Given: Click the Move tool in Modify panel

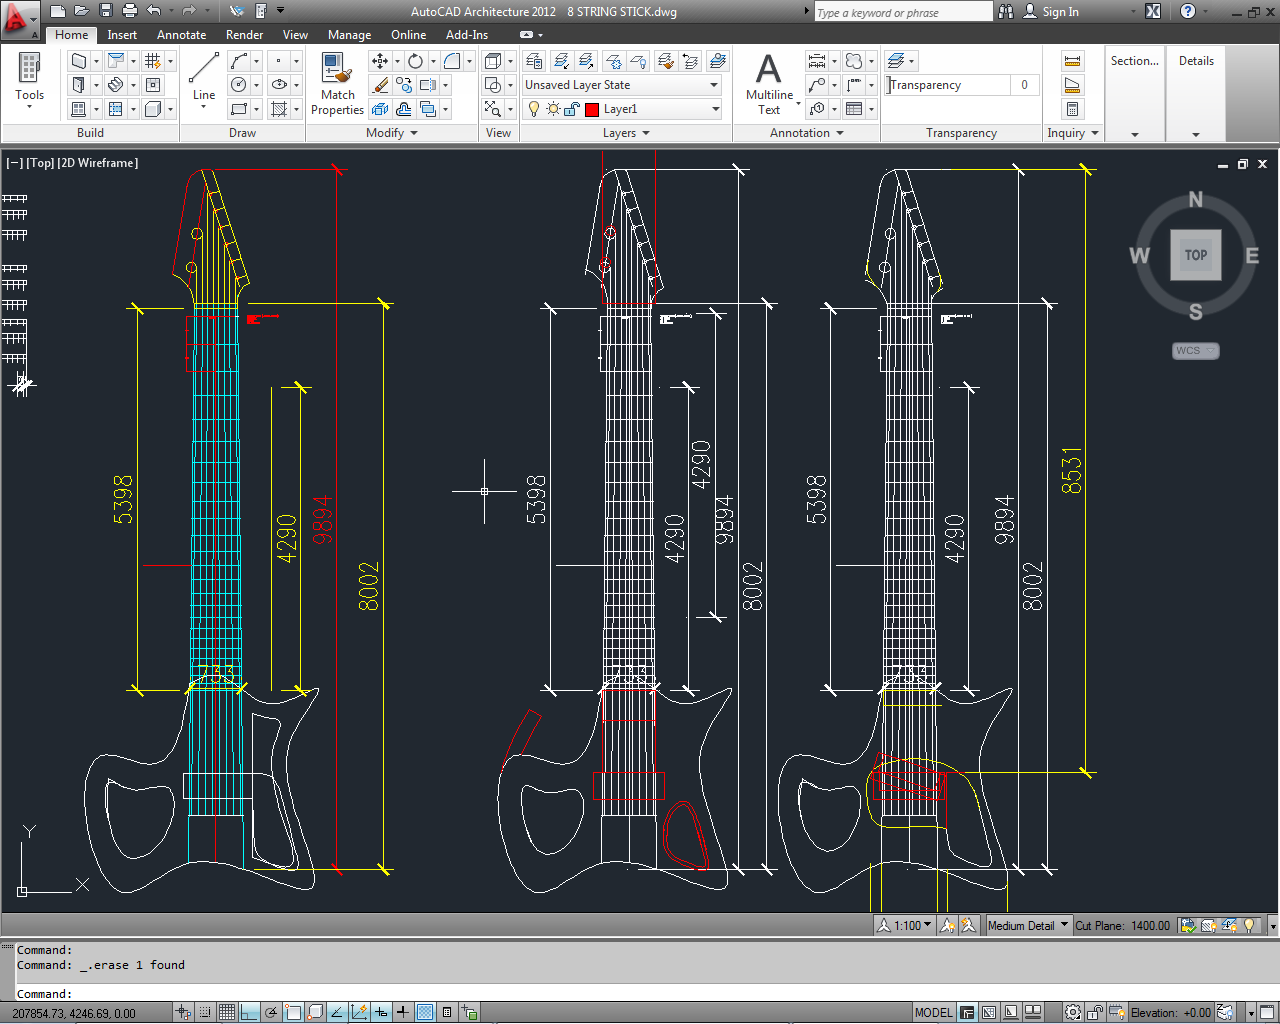Looking at the screenshot, I should 380,61.
